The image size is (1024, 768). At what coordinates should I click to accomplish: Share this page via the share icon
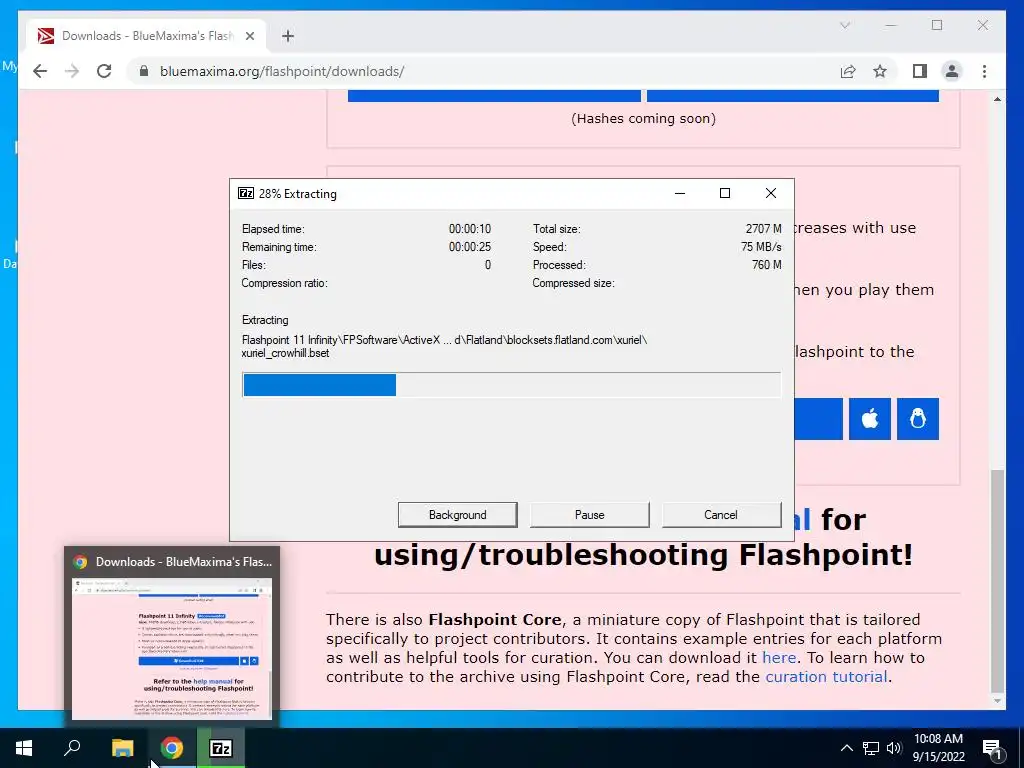[848, 71]
